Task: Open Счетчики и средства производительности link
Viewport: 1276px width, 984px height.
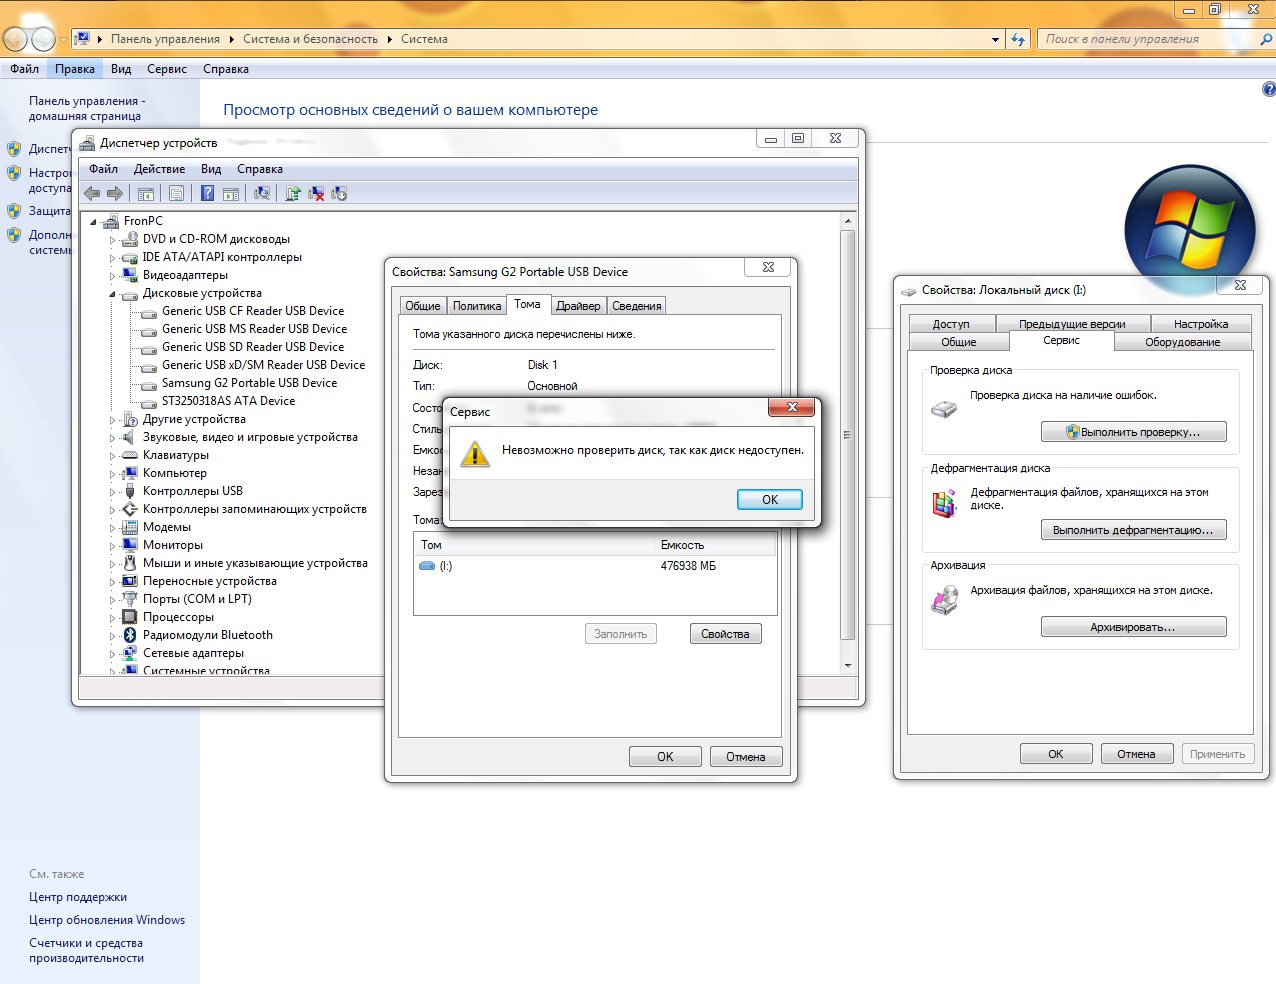Action: pyautogui.click(x=86, y=950)
